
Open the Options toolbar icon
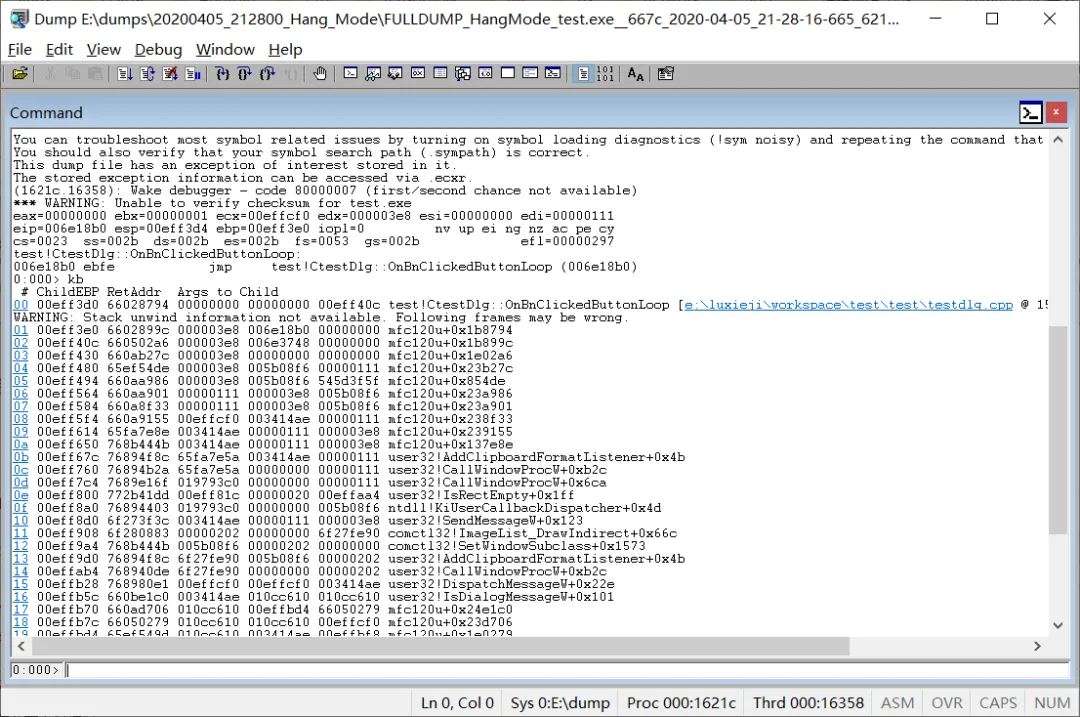(x=665, y=74)
